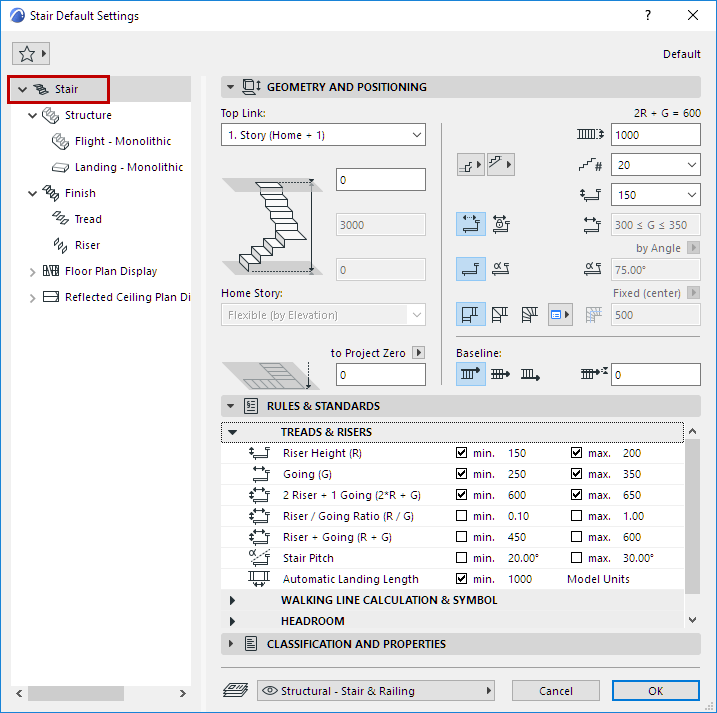
Task: Expand Reflected Ceiling Plan Display node
Action: tap(32, 298)
